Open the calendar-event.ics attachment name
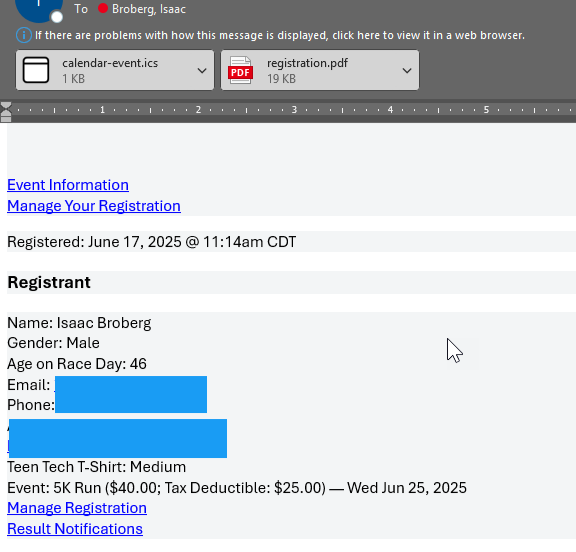The height and width of the screenshot is (552, 576). (110, 63)
